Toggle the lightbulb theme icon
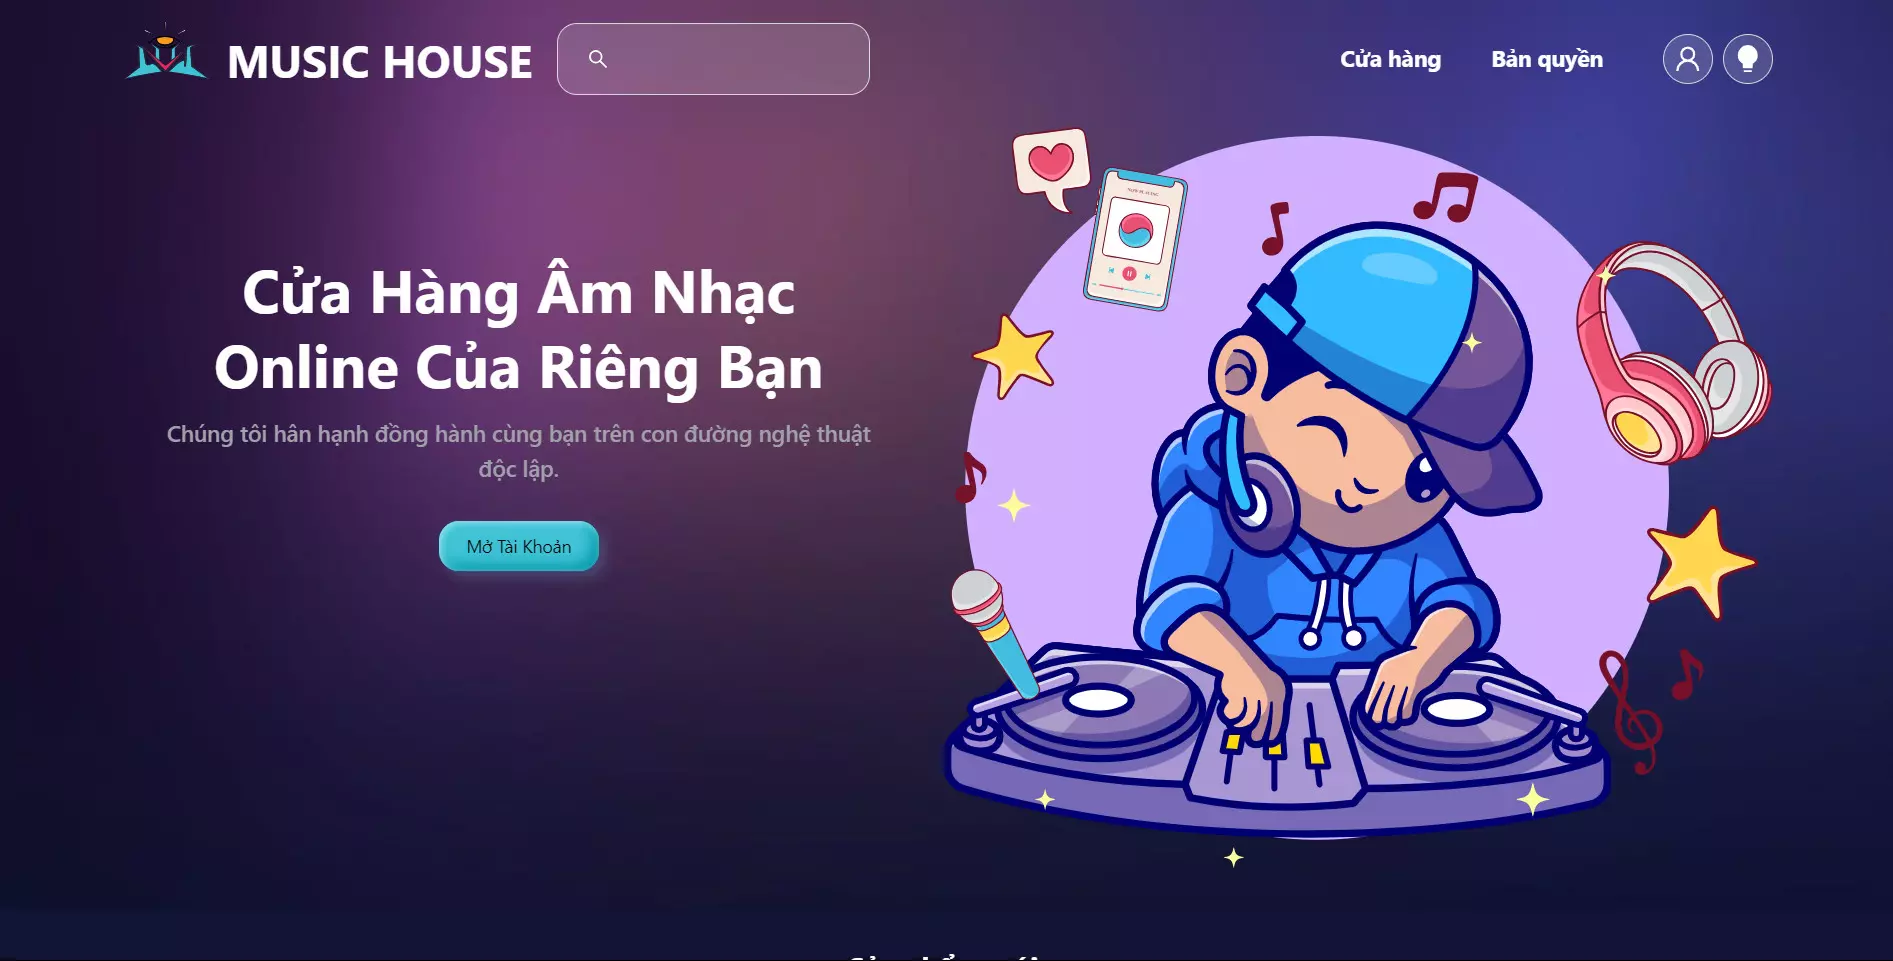The height and width of the screenshot is (961, 1893). 1747,59
